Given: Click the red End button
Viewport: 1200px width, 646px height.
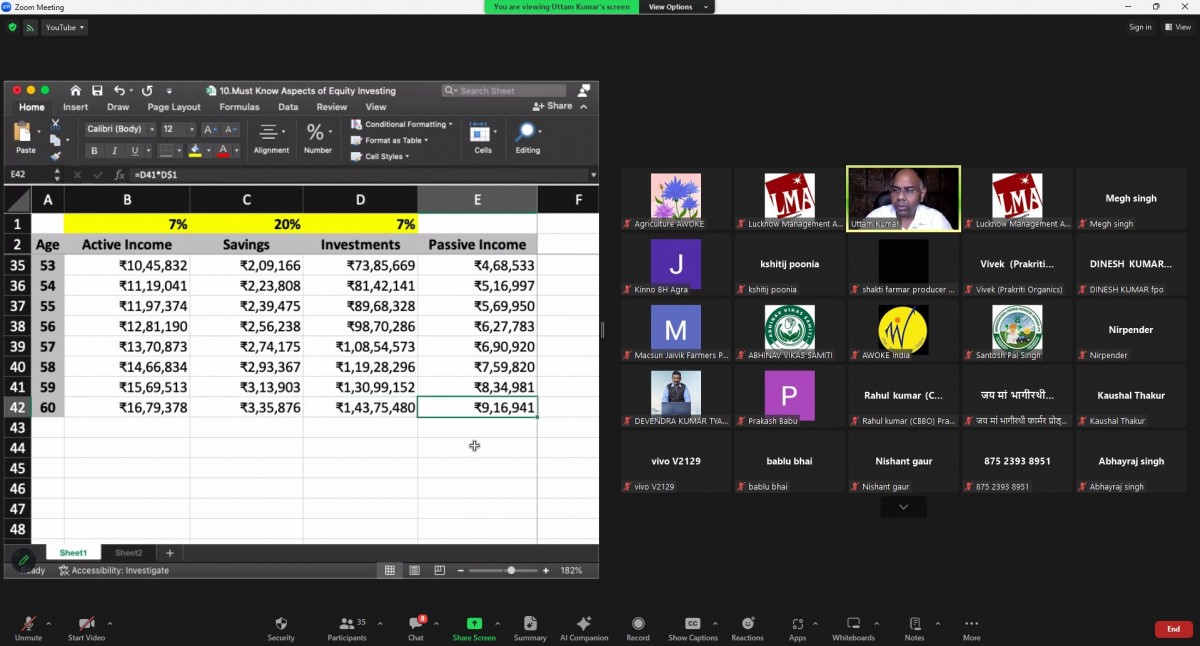Looking at the screenshot, I should click(x=1173, y=629).
